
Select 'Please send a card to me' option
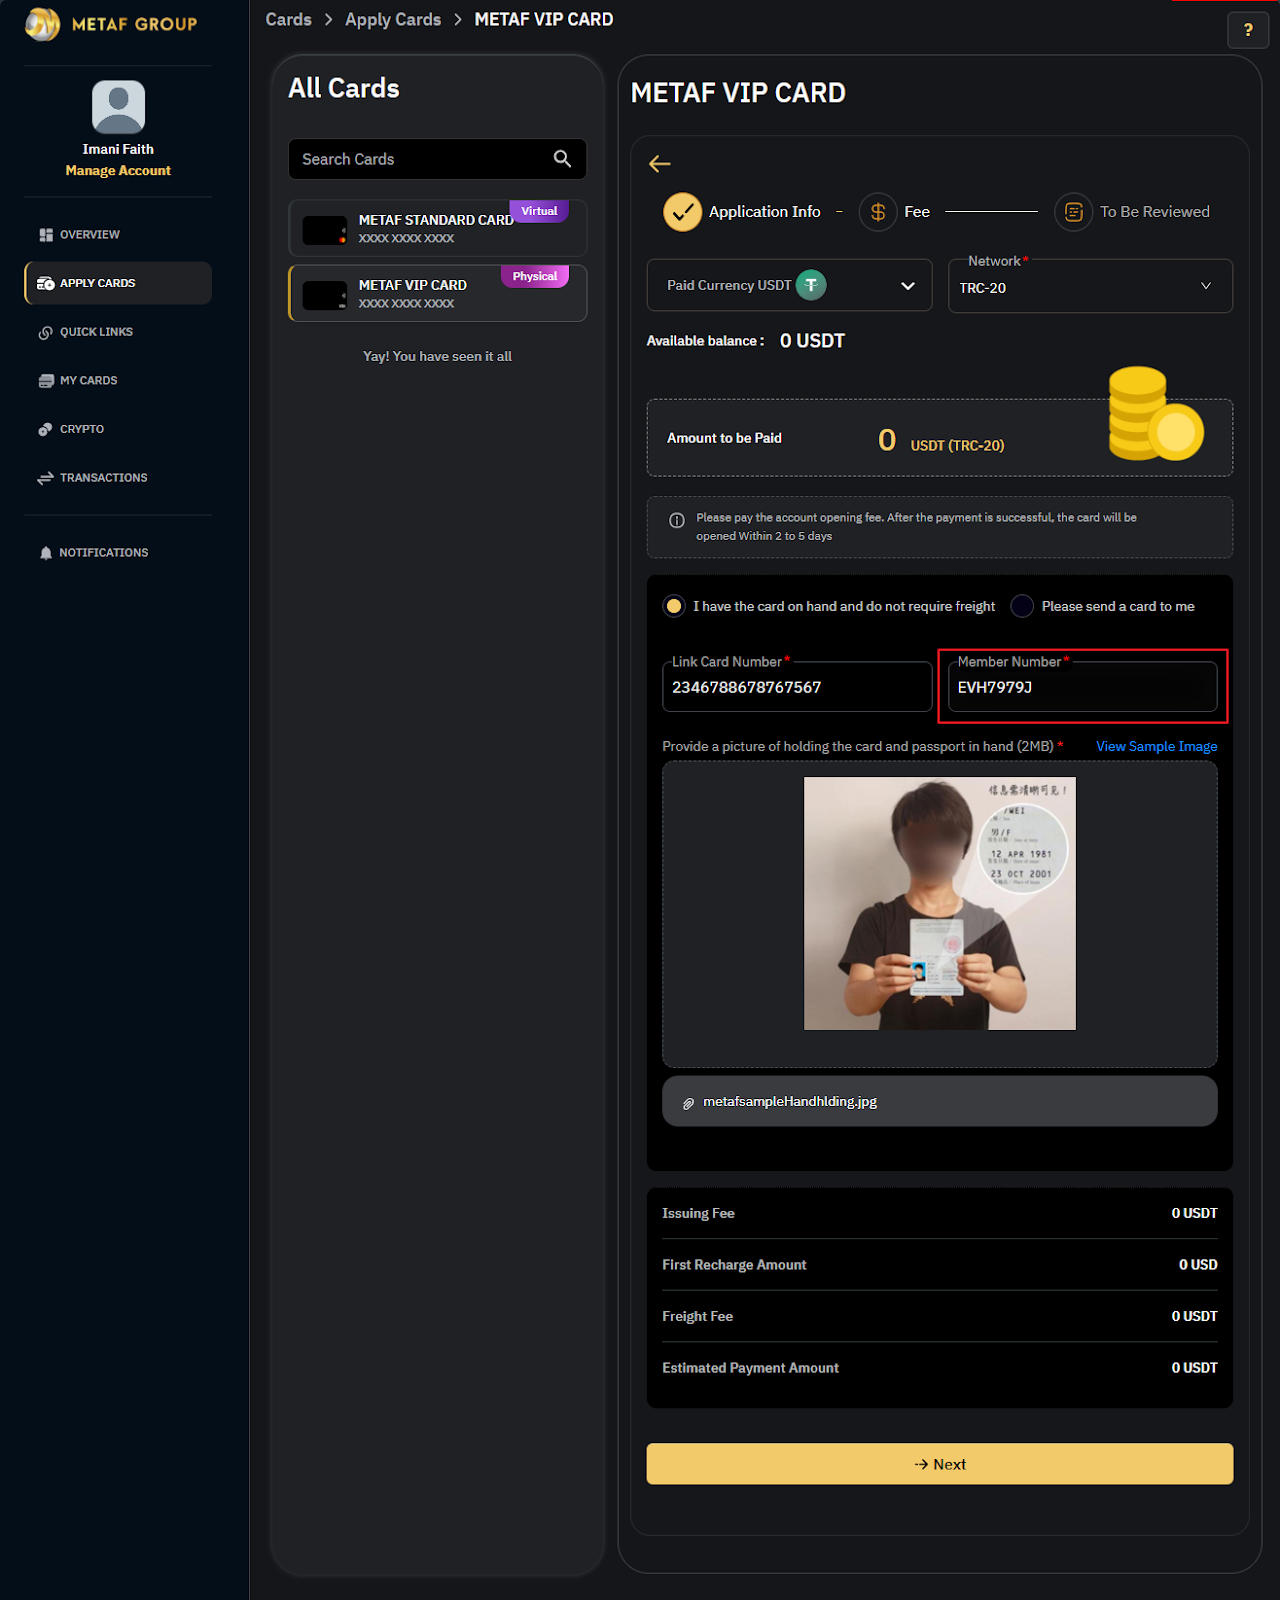point(1022,606)
